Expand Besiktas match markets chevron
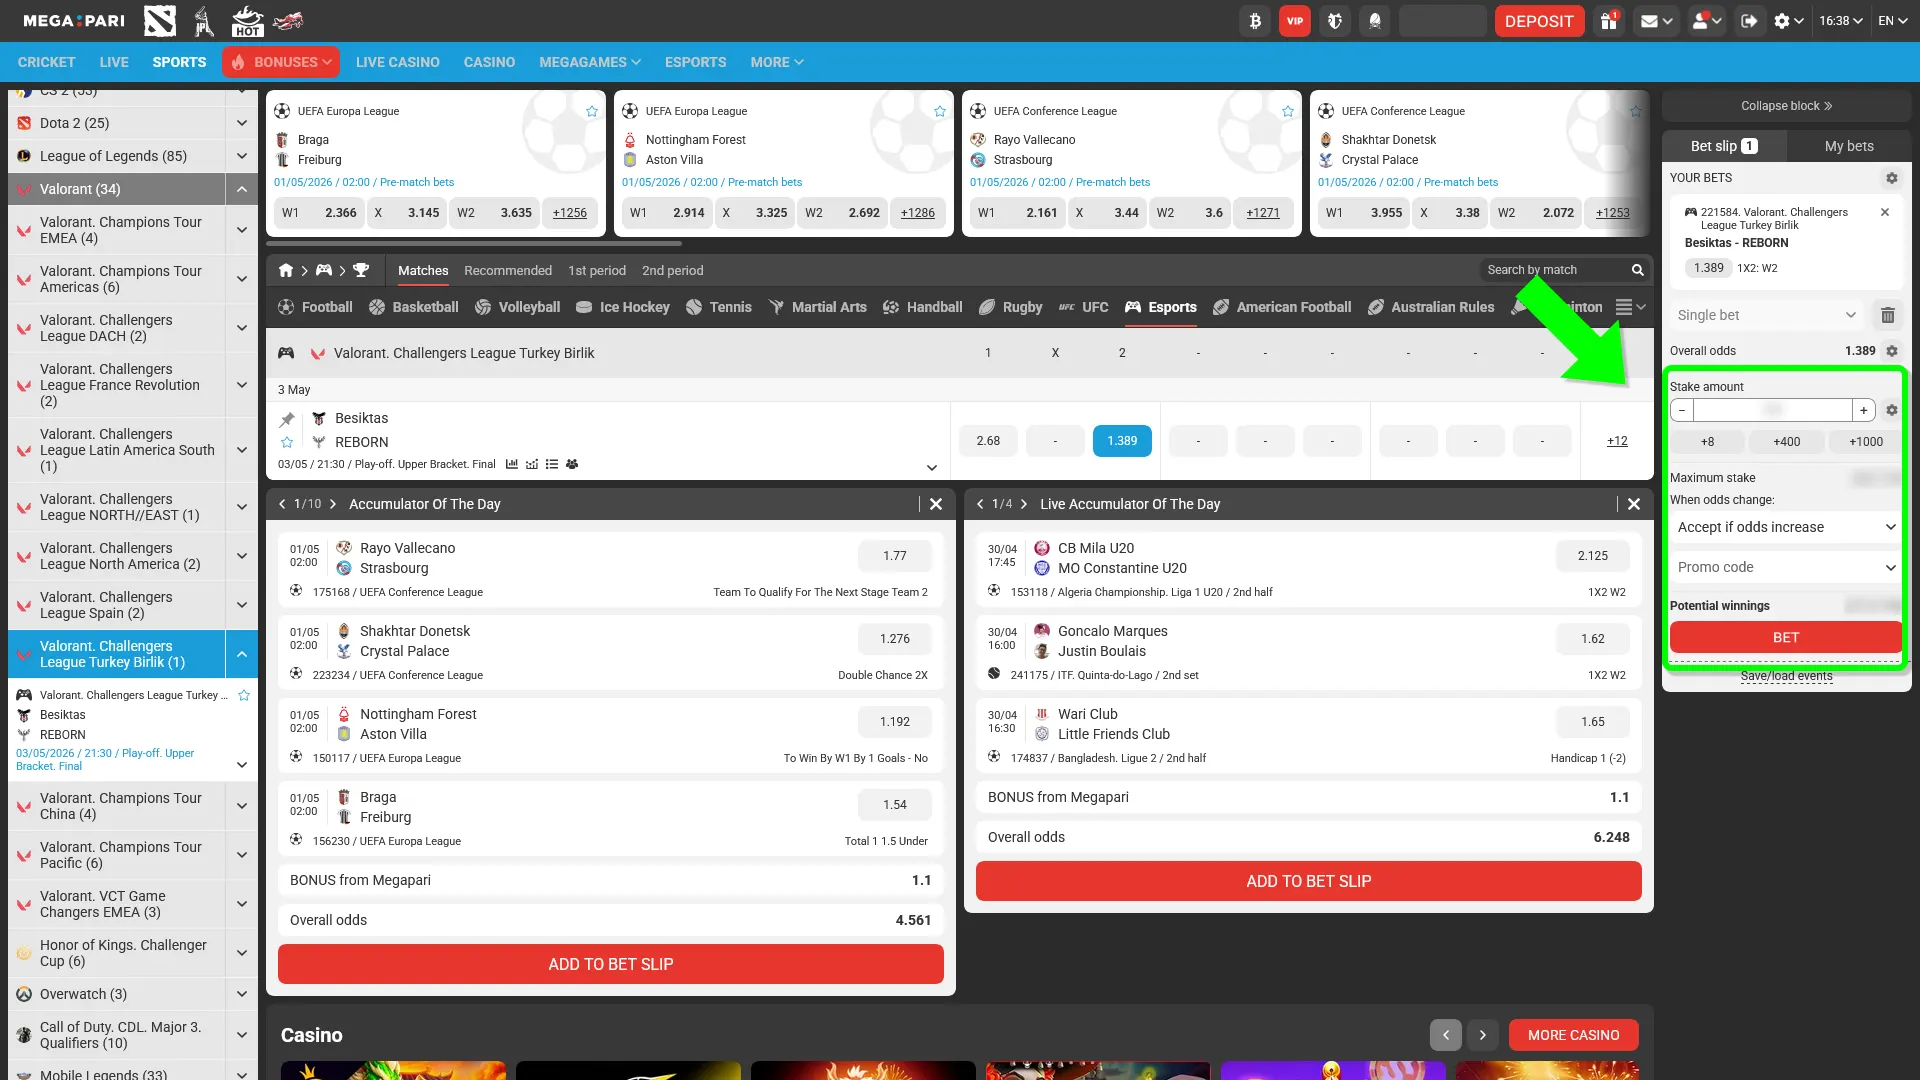The width and height of the screenshot is (1920, 1080). pos(932,467)
